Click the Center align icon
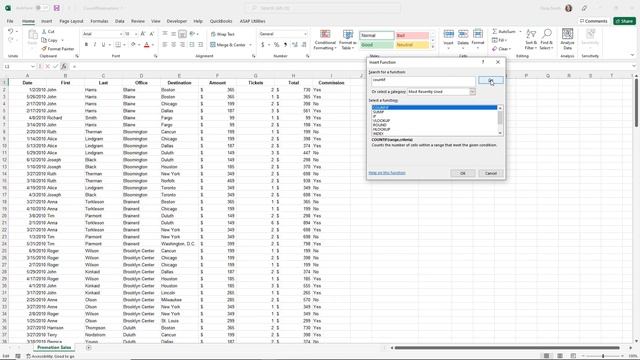Screen dimensions: 640x360 tap(173, 44)
